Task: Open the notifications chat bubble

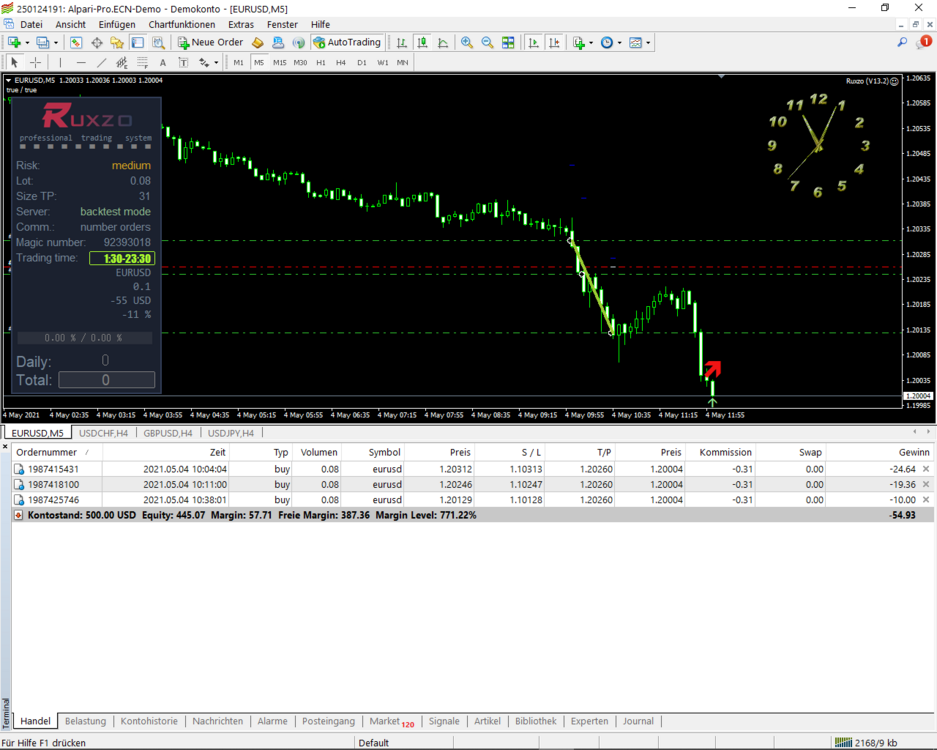Action: tap(924, 42)
